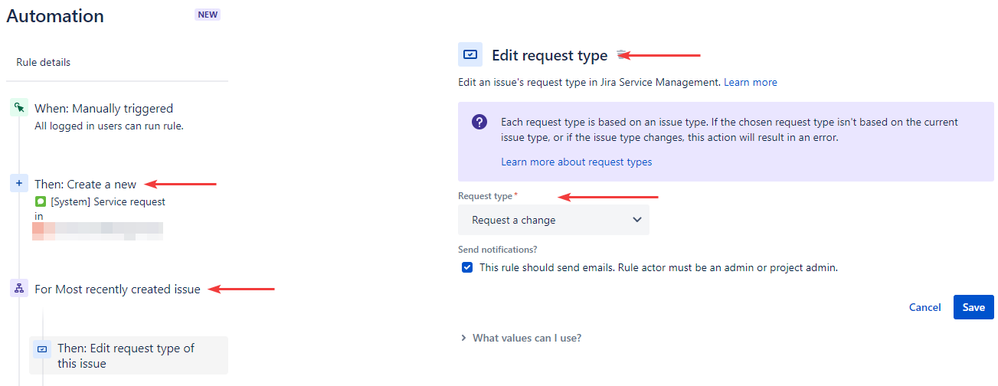The height and width of the screenshot is (386, 998).
Task: Click the trash icon next to Edit request type
Action: click(622, 55)
